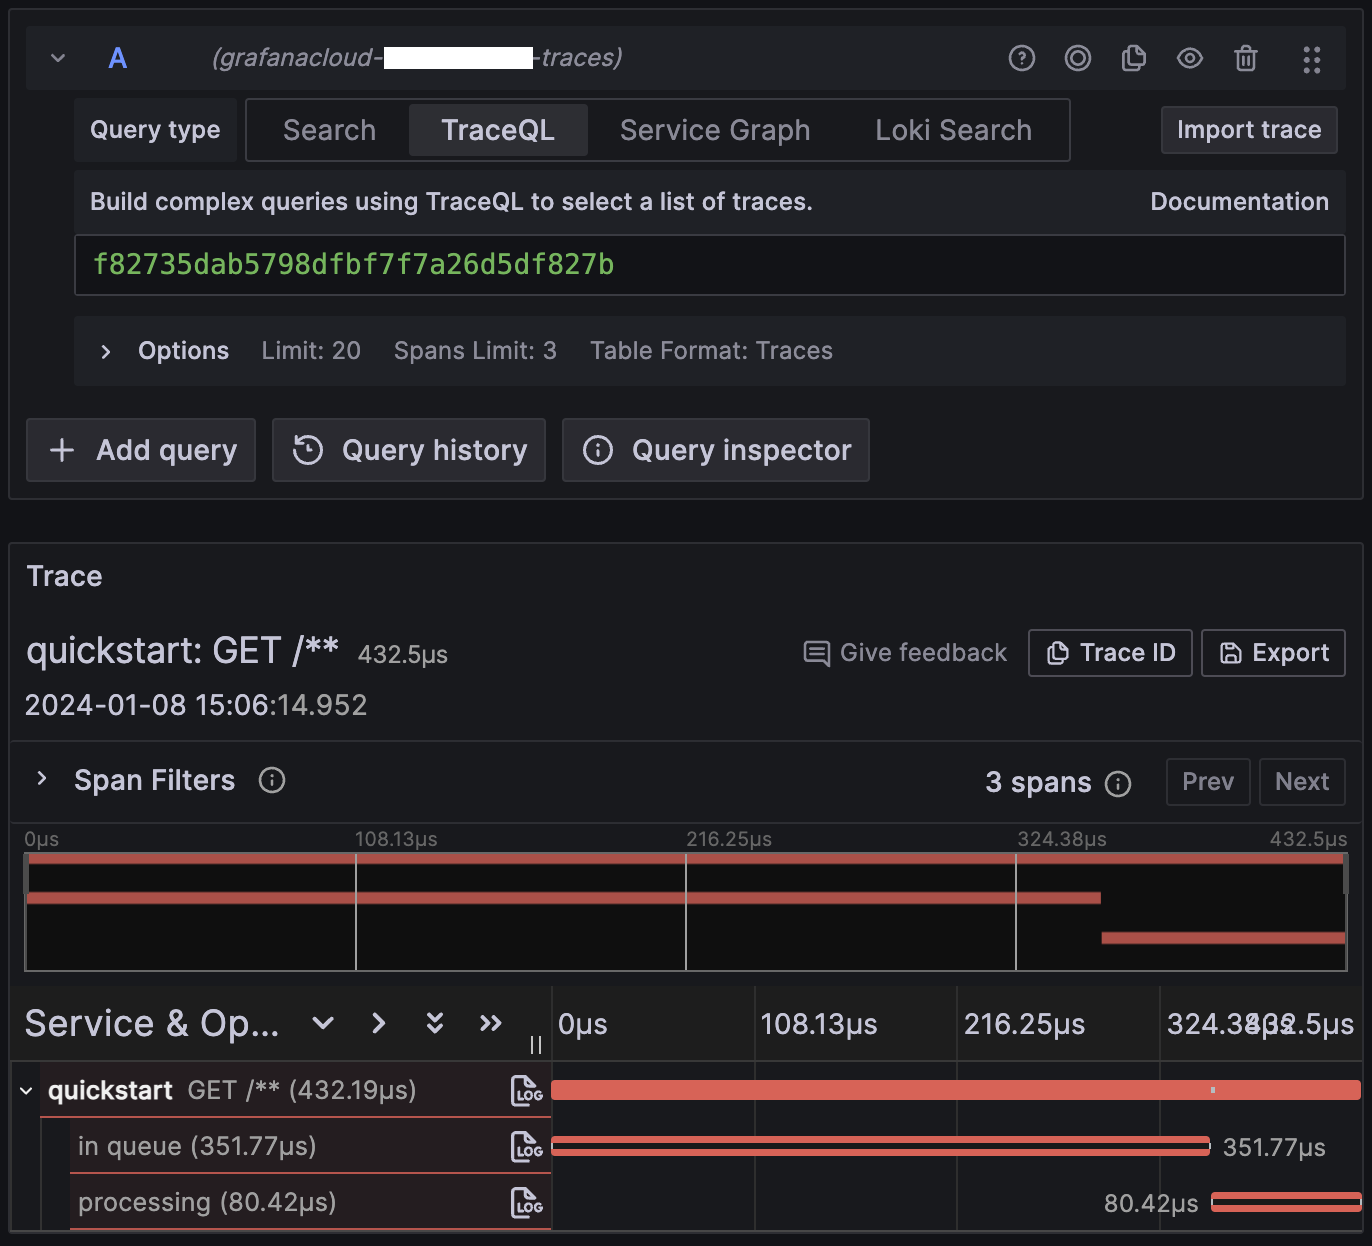Click the drag handle dots on query A
The image size is (1372, 1246).
tap(1311, 59)
